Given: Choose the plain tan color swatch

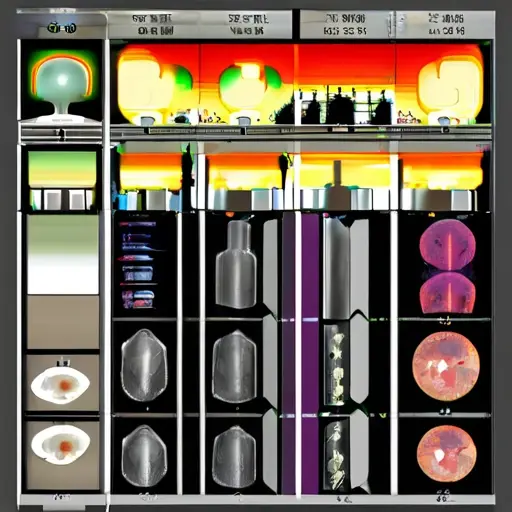Looking at the screenshot, I should [63, 322].
